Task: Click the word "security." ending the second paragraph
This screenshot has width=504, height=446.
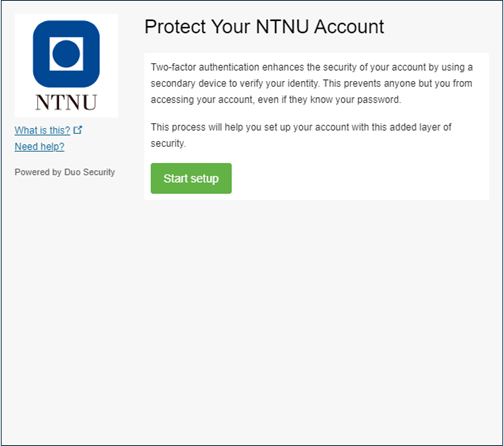Action: coord(168,143)
